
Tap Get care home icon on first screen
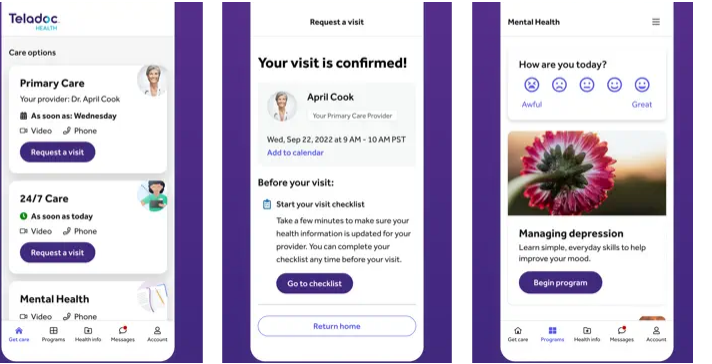pyautogui.click(x=19, y=334)
